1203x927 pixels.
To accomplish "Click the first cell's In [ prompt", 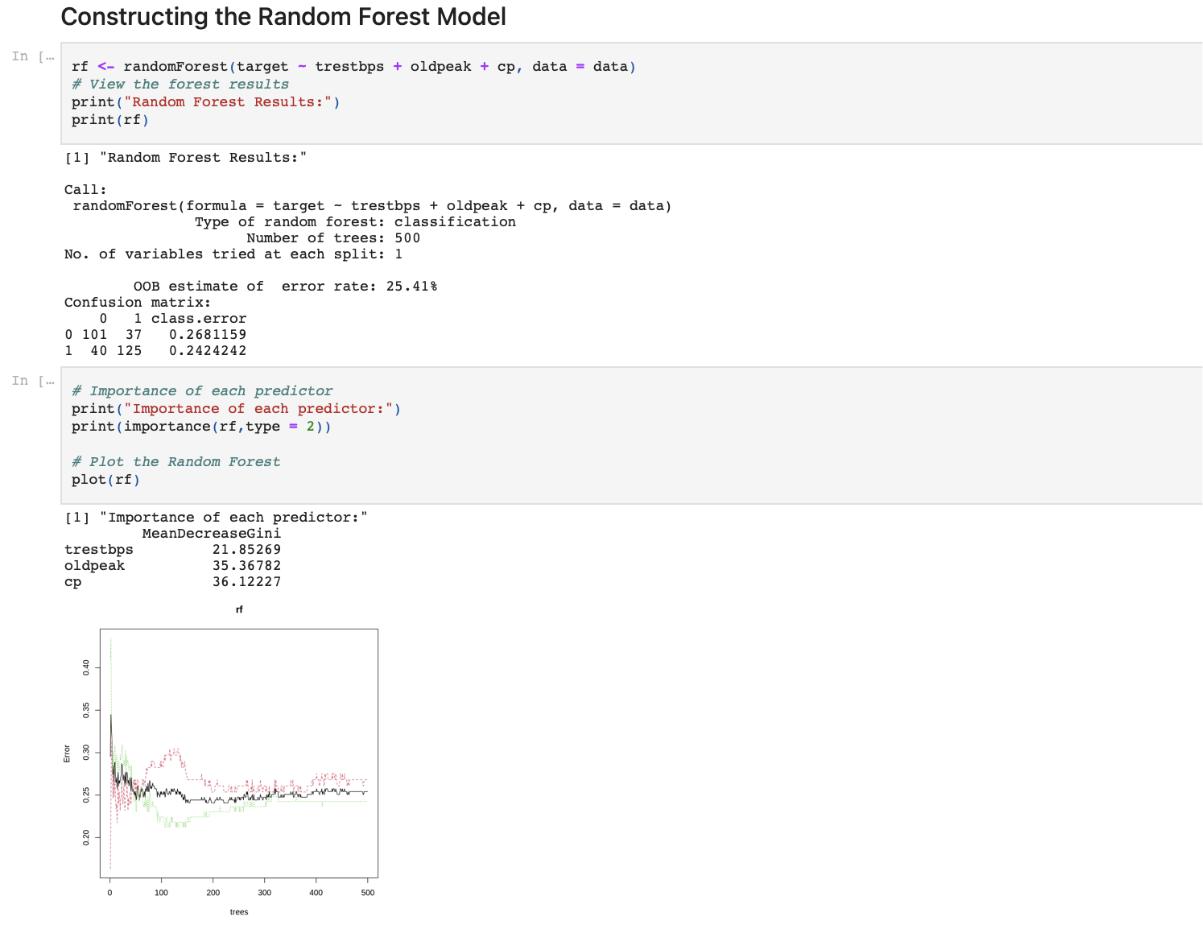I will click(31, 57).
